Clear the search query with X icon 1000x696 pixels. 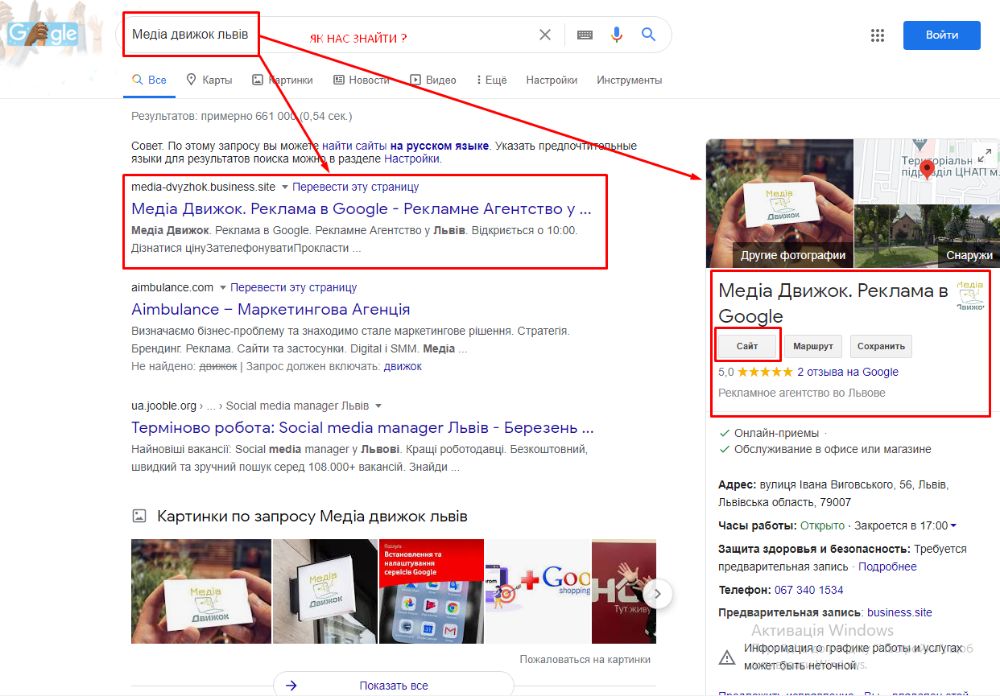(x=545, y=34)
